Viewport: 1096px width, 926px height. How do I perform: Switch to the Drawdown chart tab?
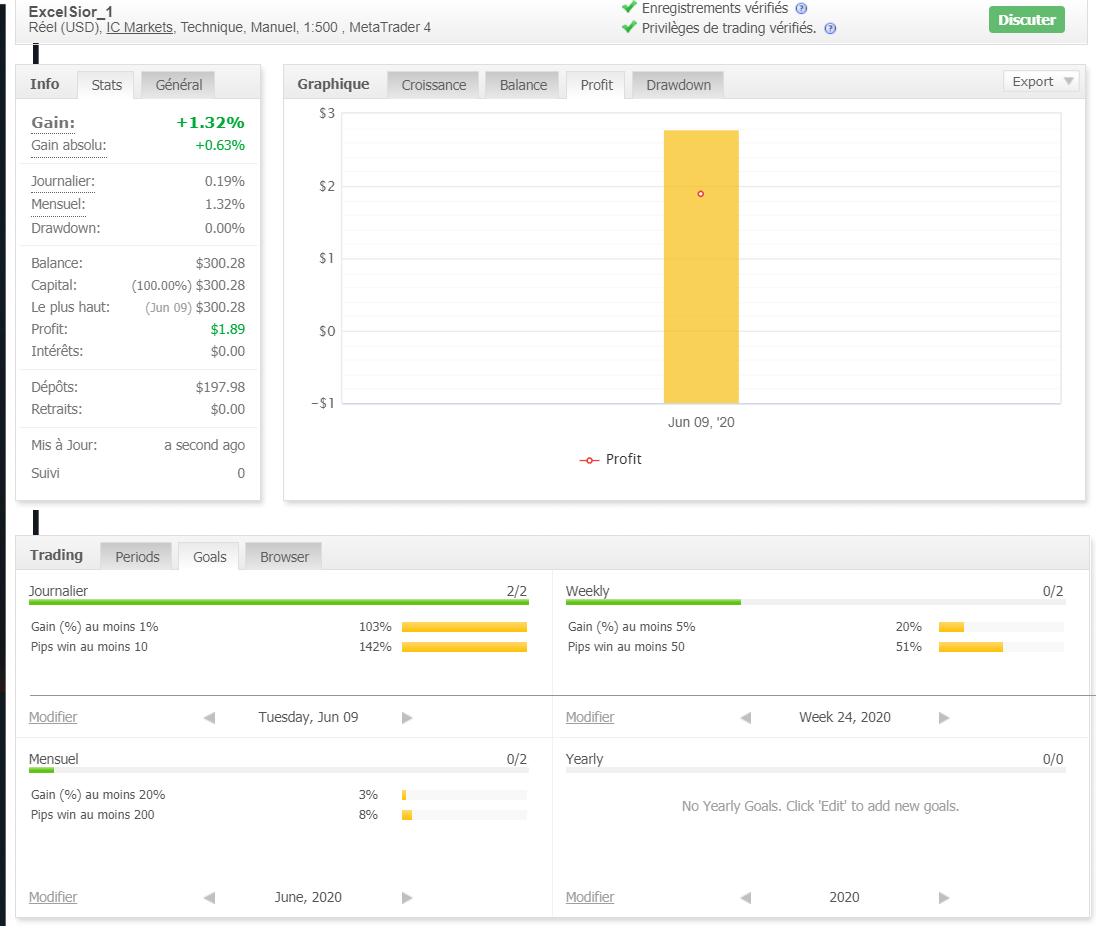[x=678, y=85]
